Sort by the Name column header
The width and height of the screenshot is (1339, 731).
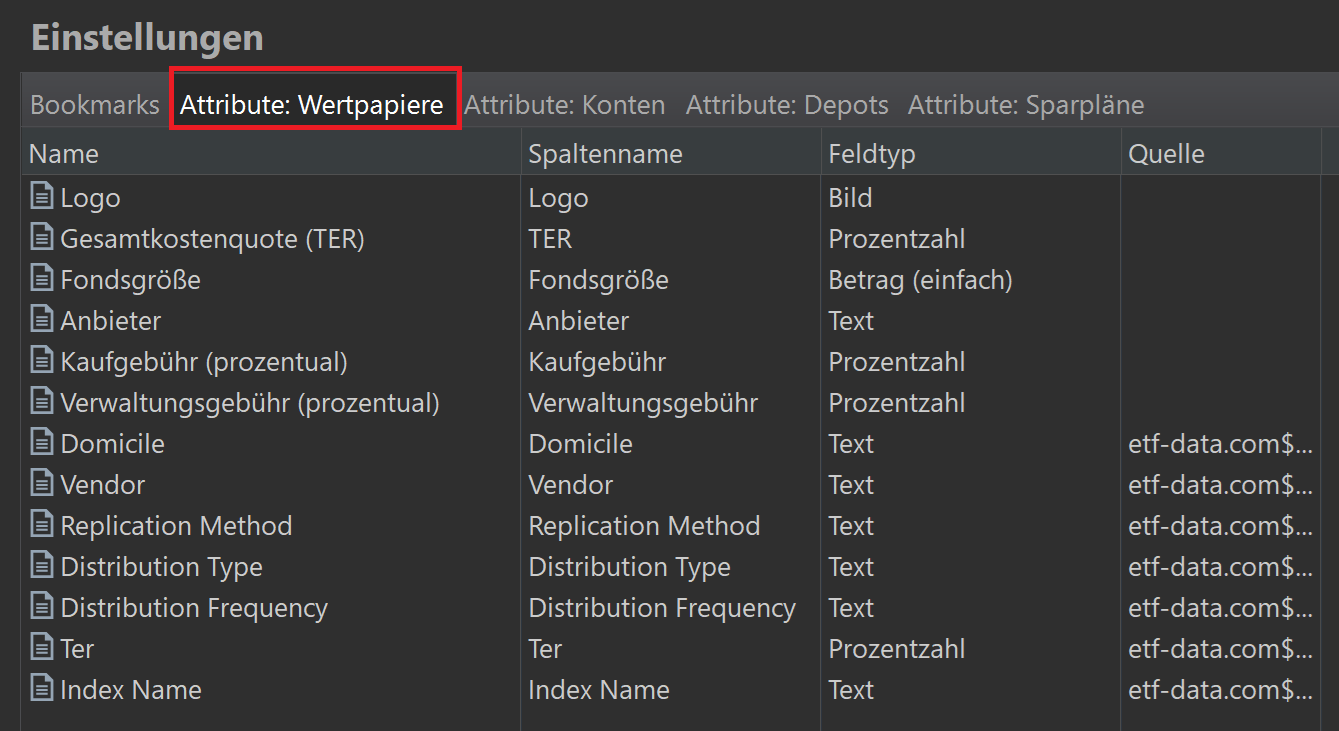(64, 154)
